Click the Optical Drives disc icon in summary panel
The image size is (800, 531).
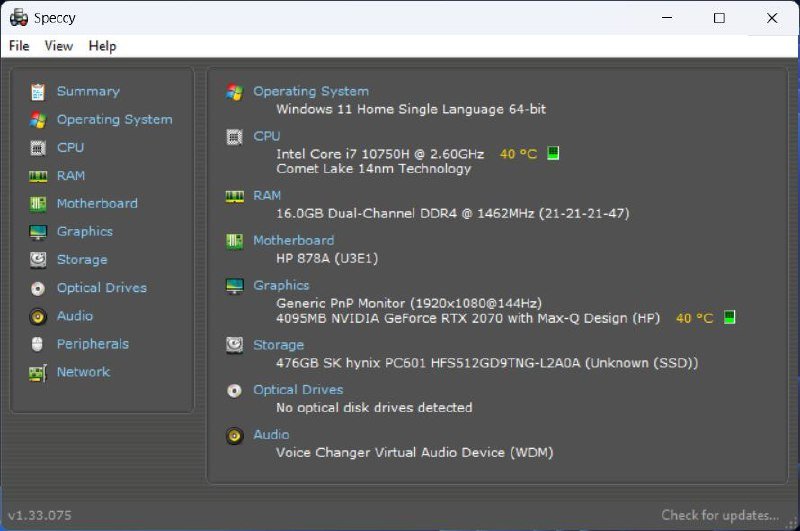(x=235, y=391)
